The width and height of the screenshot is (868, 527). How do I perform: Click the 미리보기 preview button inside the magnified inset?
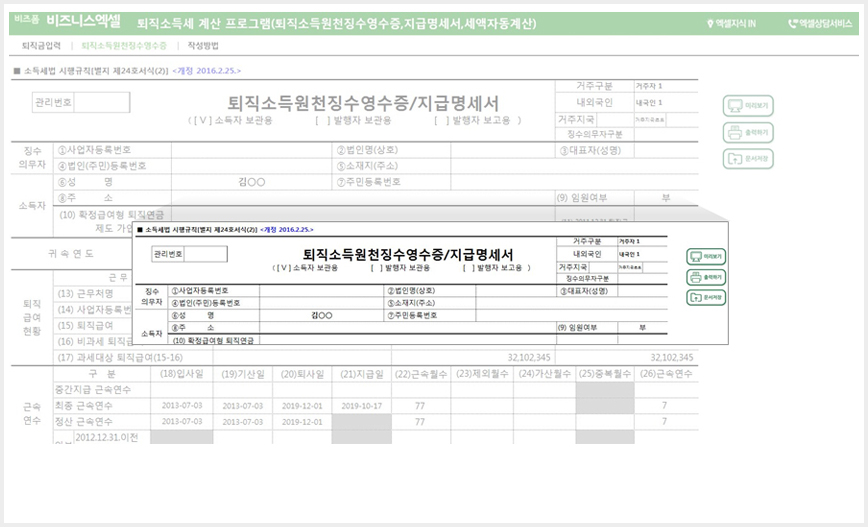pos(706,257)
